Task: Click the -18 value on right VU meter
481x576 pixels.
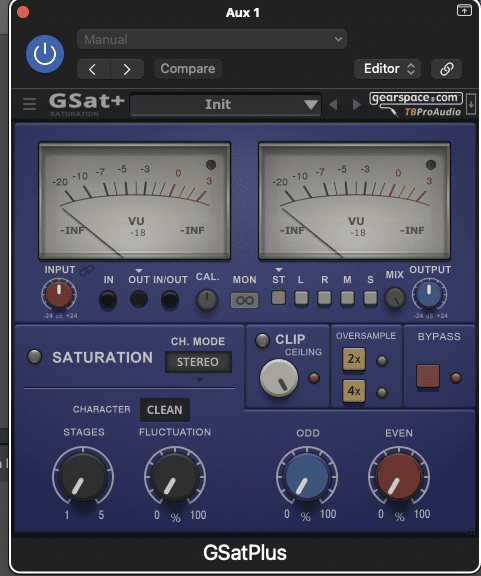Action: click(358, 233)
